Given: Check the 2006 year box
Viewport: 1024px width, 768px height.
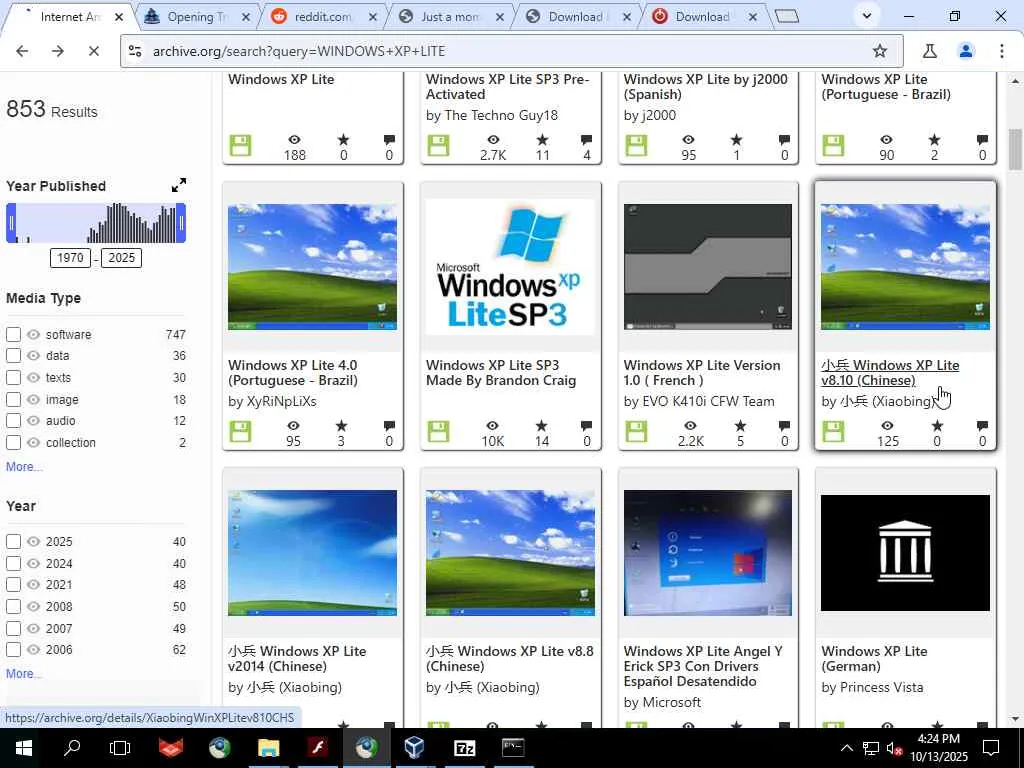Looking at the screenshot, I should (x=13, y=650).
